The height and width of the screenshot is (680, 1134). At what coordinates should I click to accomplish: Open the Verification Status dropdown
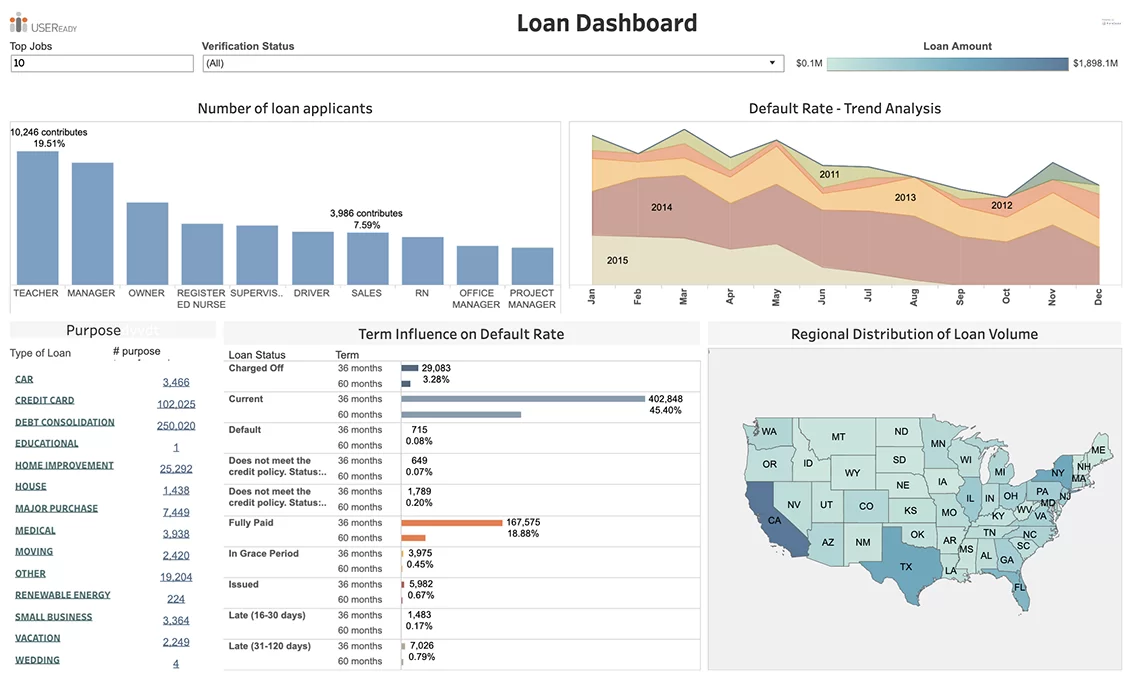pyautogui.click(x=493, y=63)
